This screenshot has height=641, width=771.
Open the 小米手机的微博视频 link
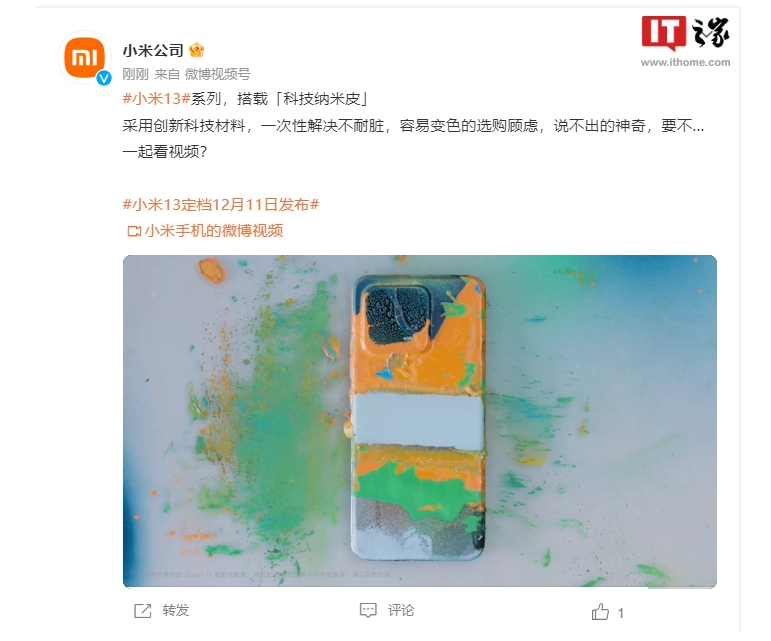pos(214,231)
